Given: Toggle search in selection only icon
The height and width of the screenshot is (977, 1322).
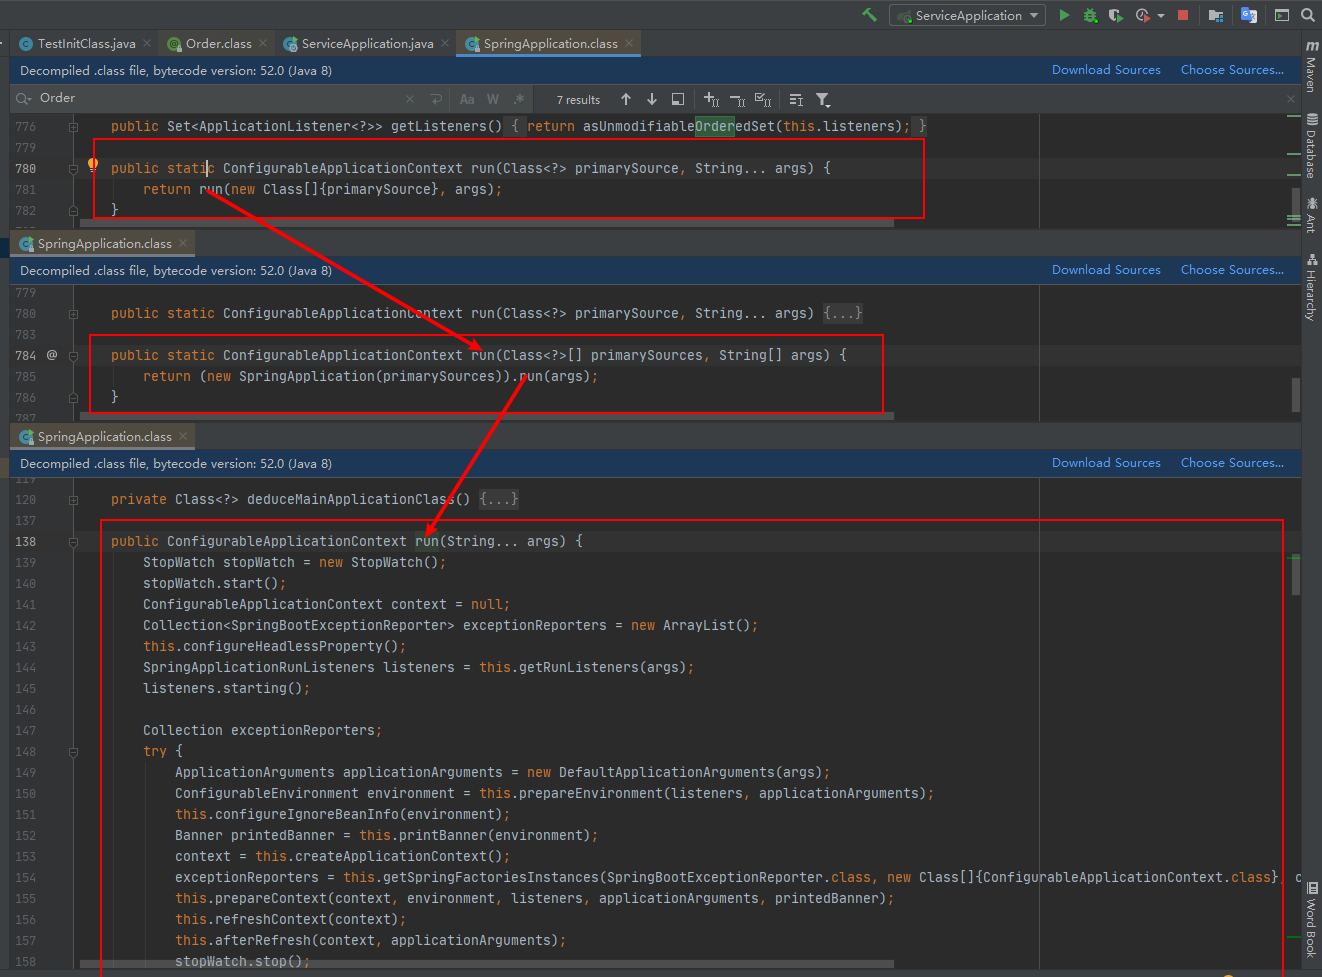Looking at the screenshot, I should click(x=678, y=99).
